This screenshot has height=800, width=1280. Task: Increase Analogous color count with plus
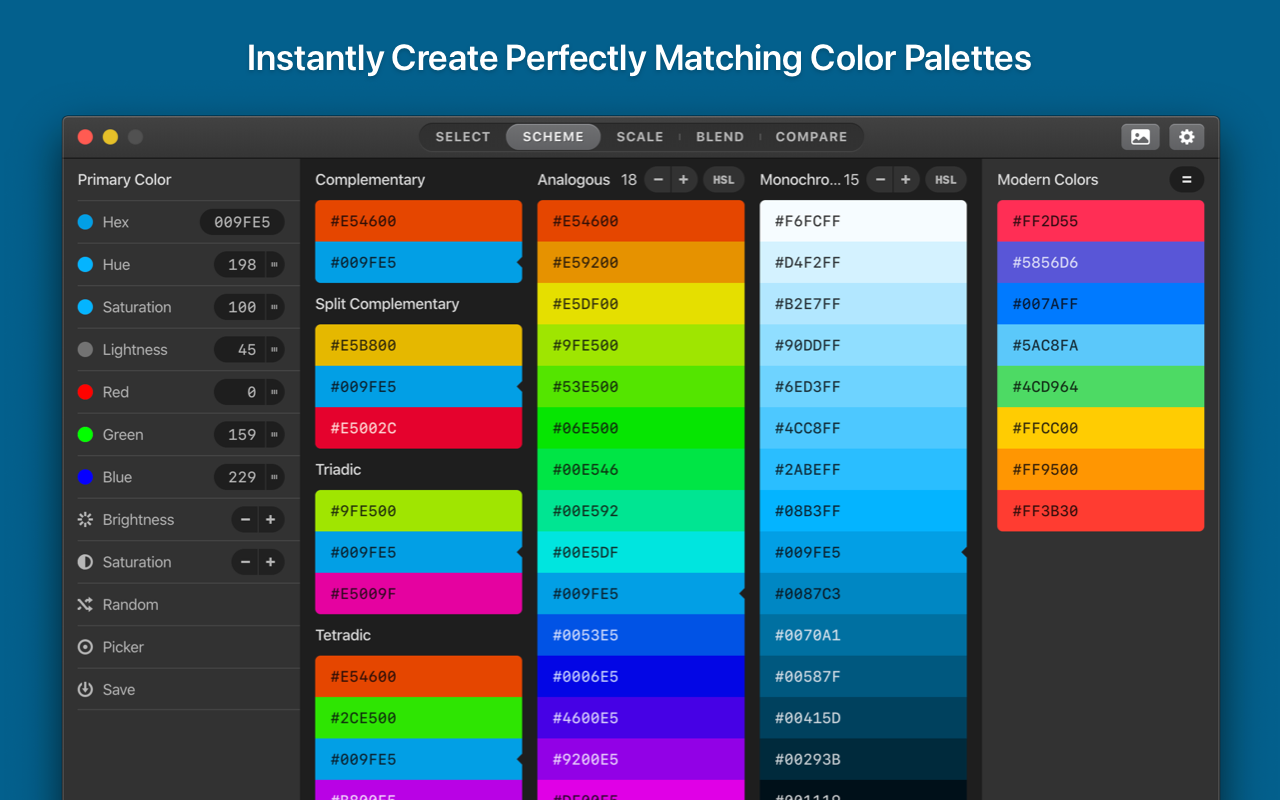(x=683, y=180)
